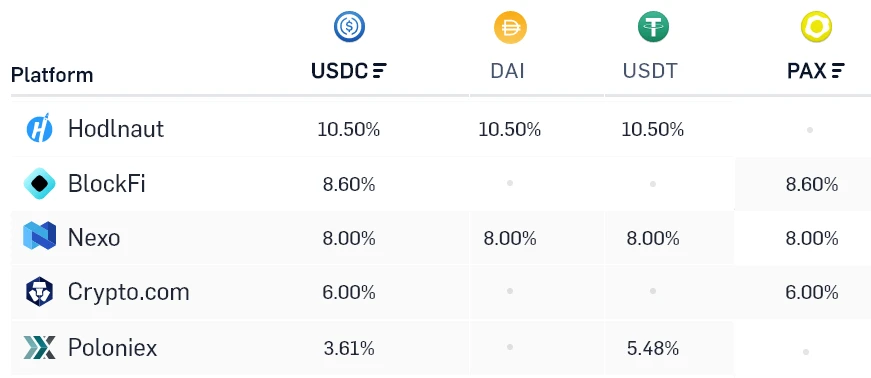Click the Crypto.com logo icon

click(x=39, y=292)
